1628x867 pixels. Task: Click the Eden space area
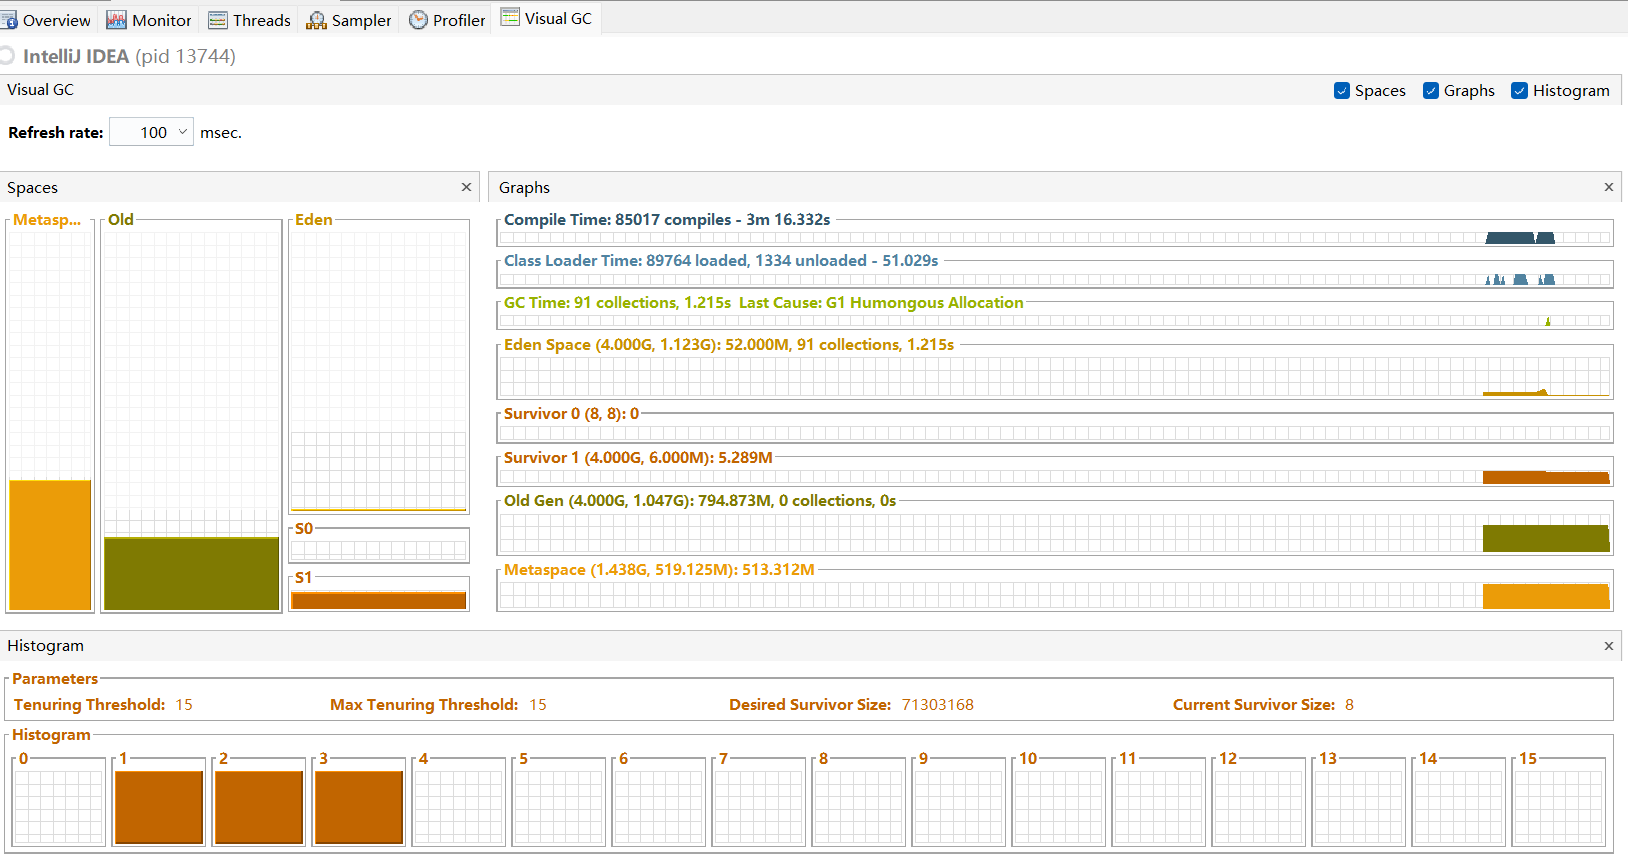click(379, 370)
